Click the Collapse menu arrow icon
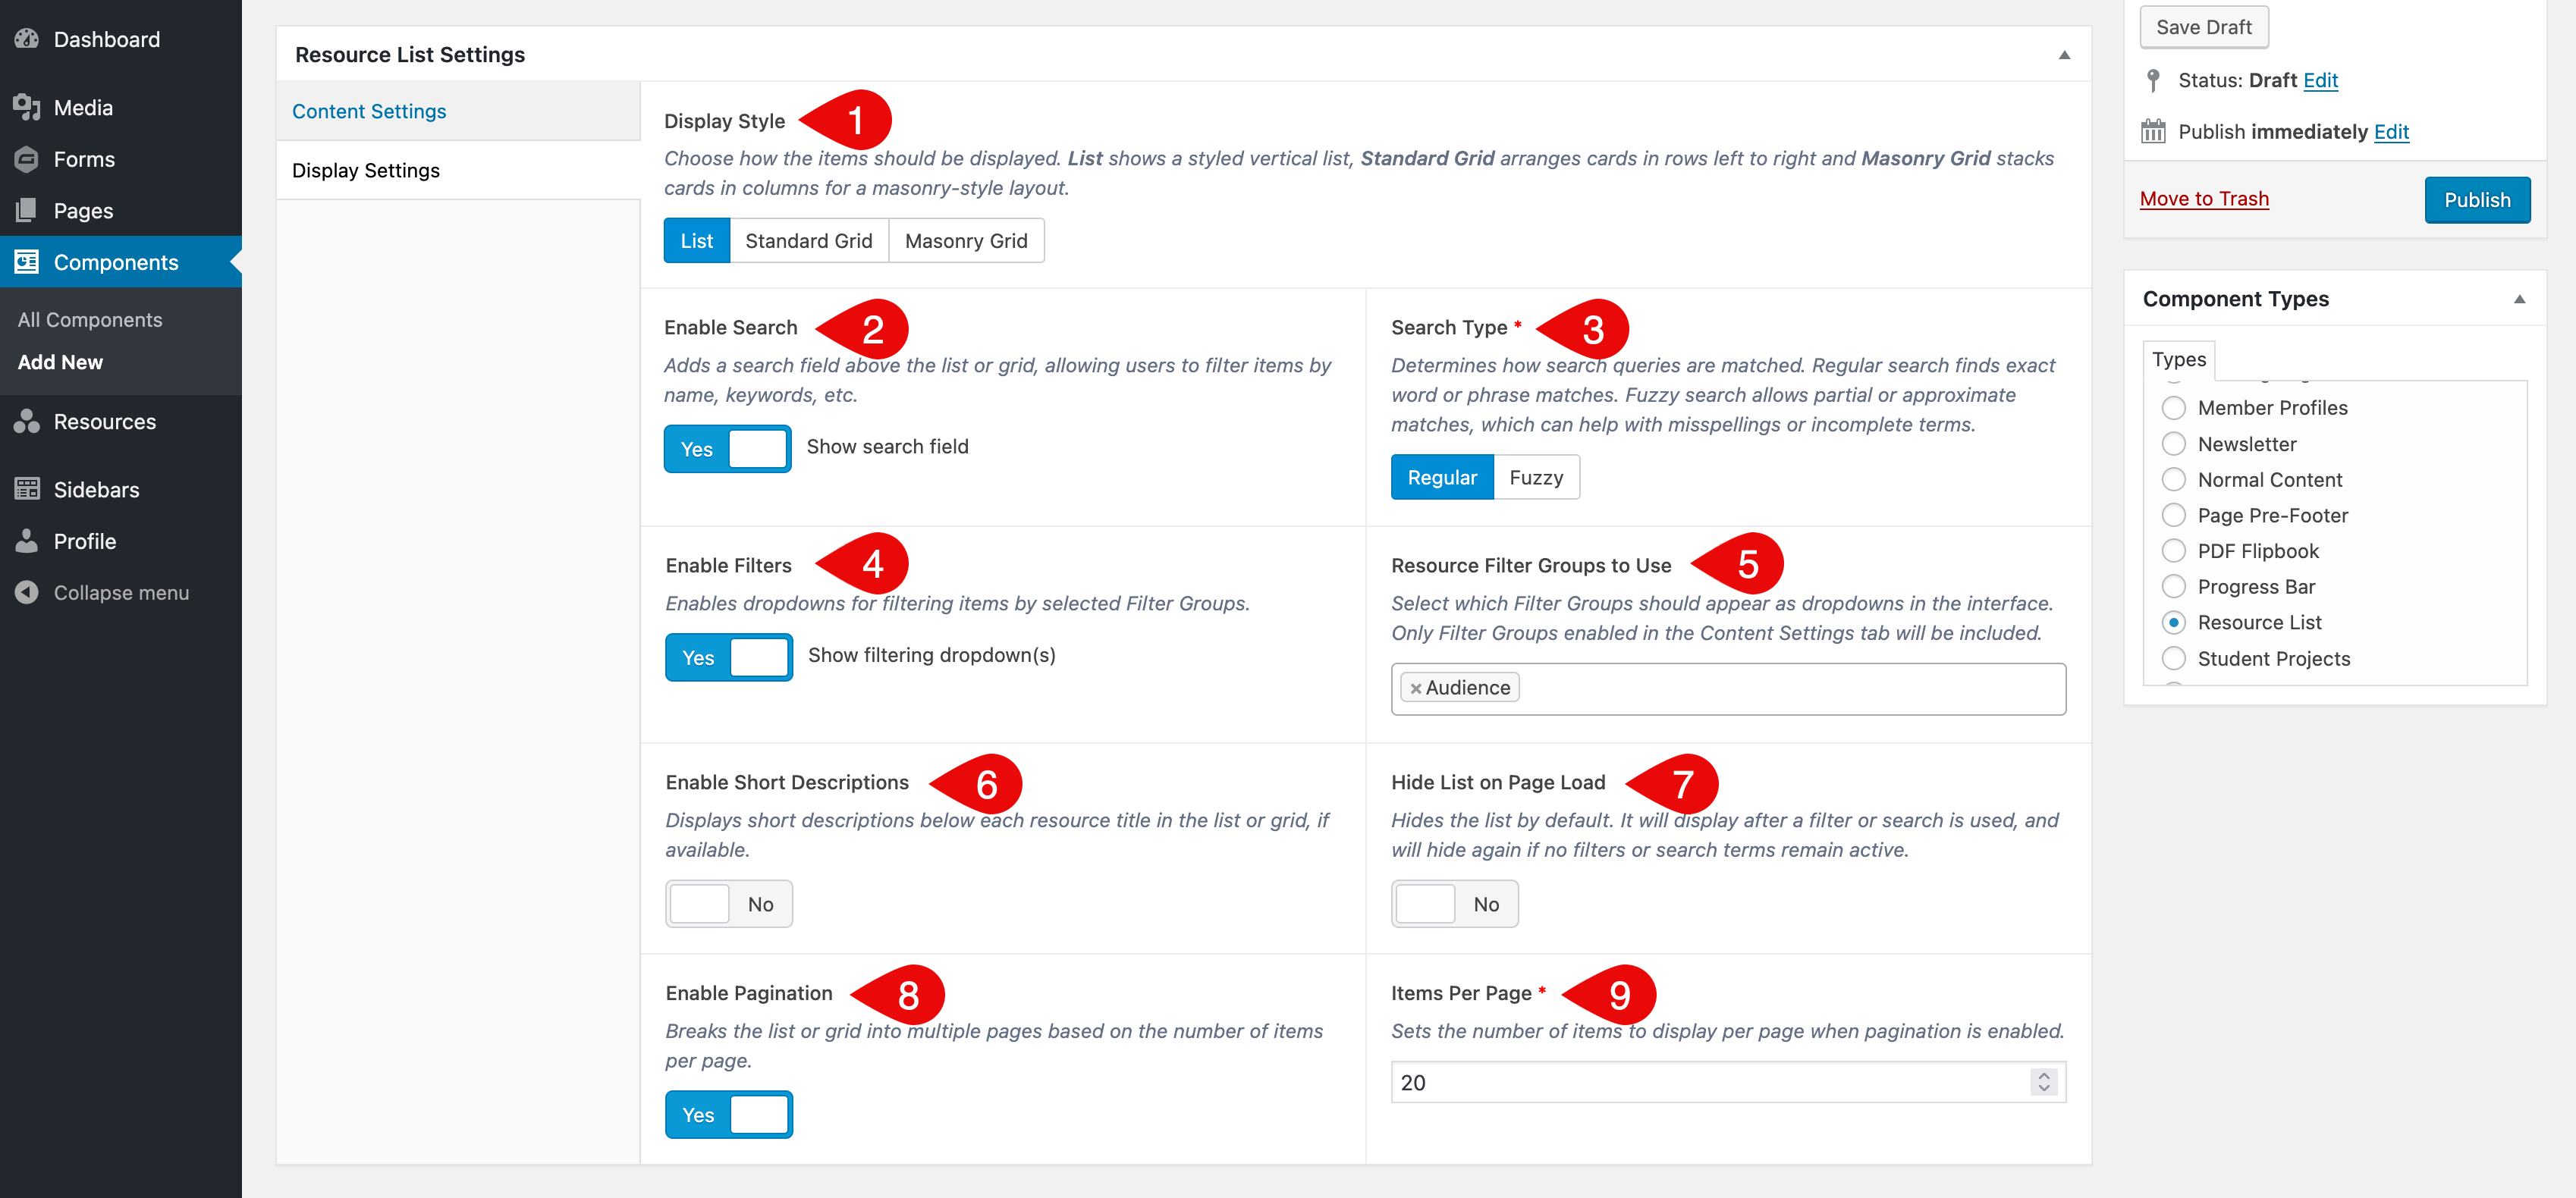Image resolution: width=2576 pixels, height=1198 pixels. 27,592
